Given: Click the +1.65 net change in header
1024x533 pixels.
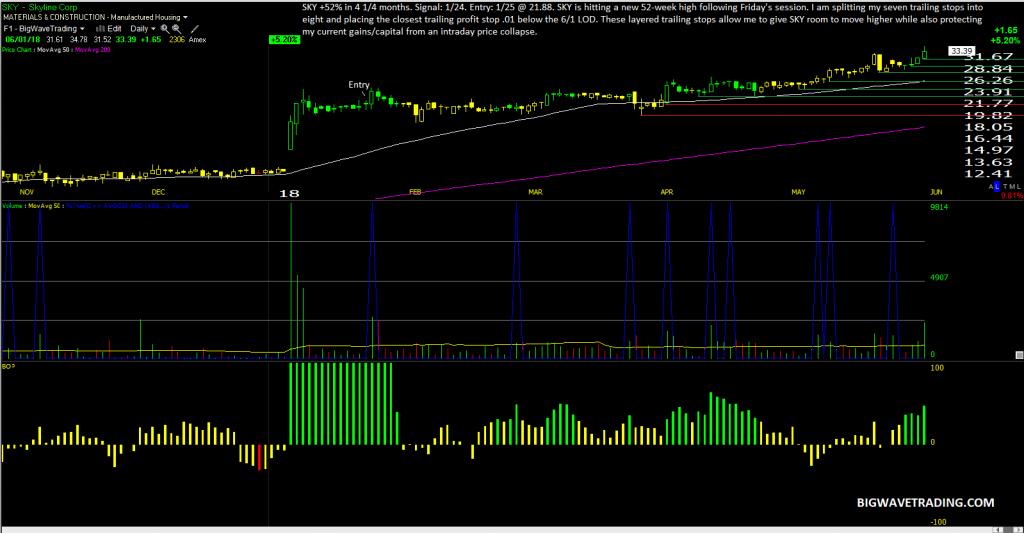Looking at the screenshot, I should pyautogui.click(x=151, y=40).
